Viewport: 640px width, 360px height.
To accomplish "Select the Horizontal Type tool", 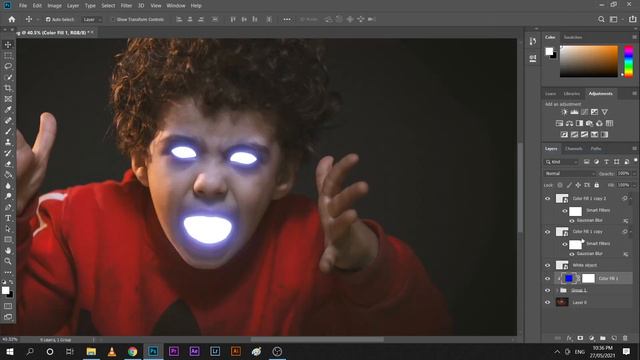I will (8, 218).
